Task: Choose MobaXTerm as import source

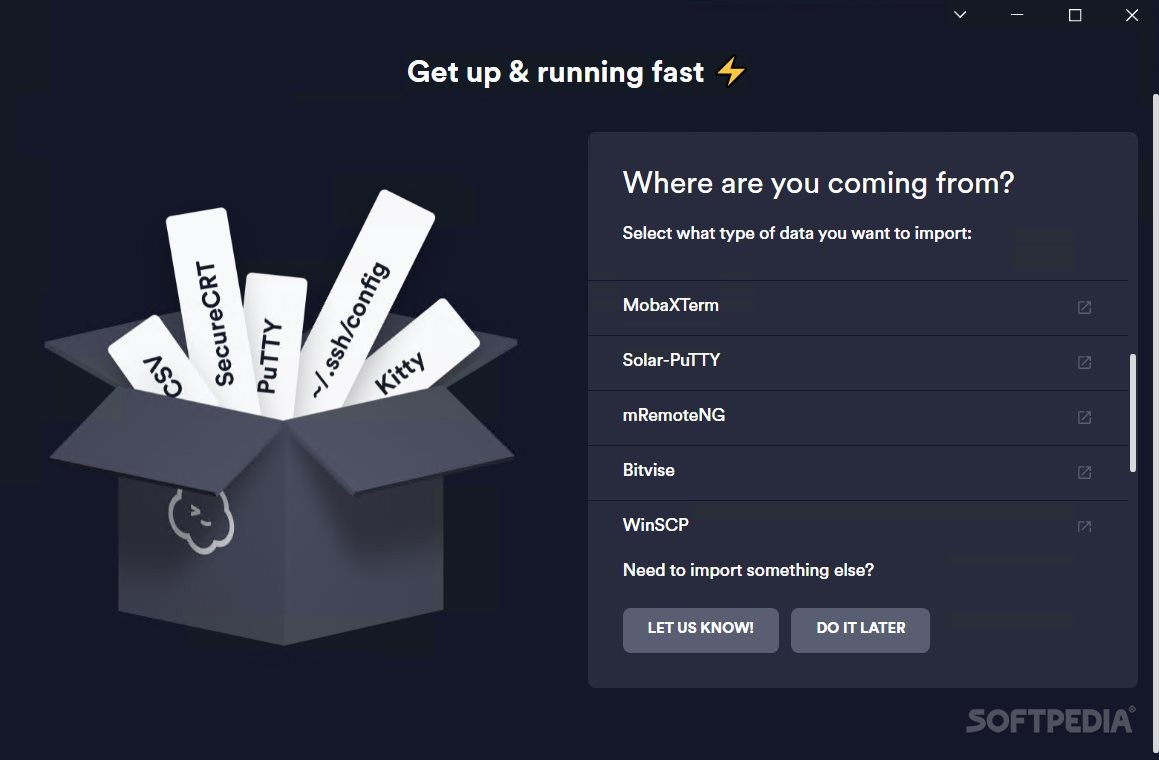Action: tap(857, 308)
